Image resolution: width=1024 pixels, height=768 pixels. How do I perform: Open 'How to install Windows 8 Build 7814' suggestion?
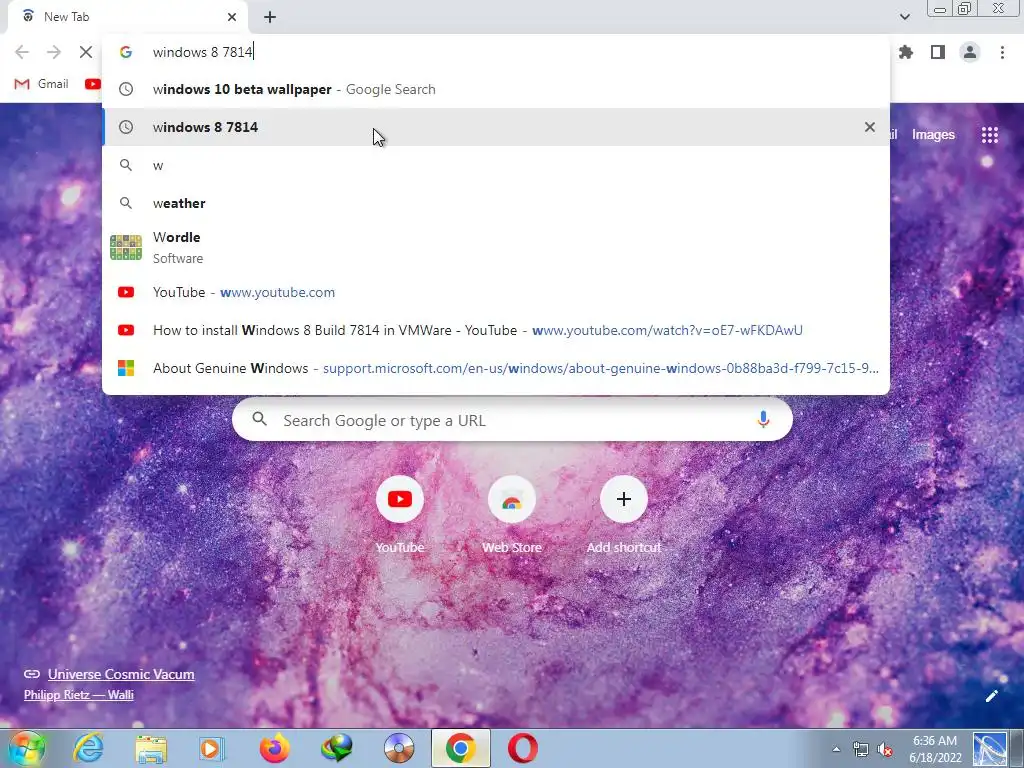point(496,330)
